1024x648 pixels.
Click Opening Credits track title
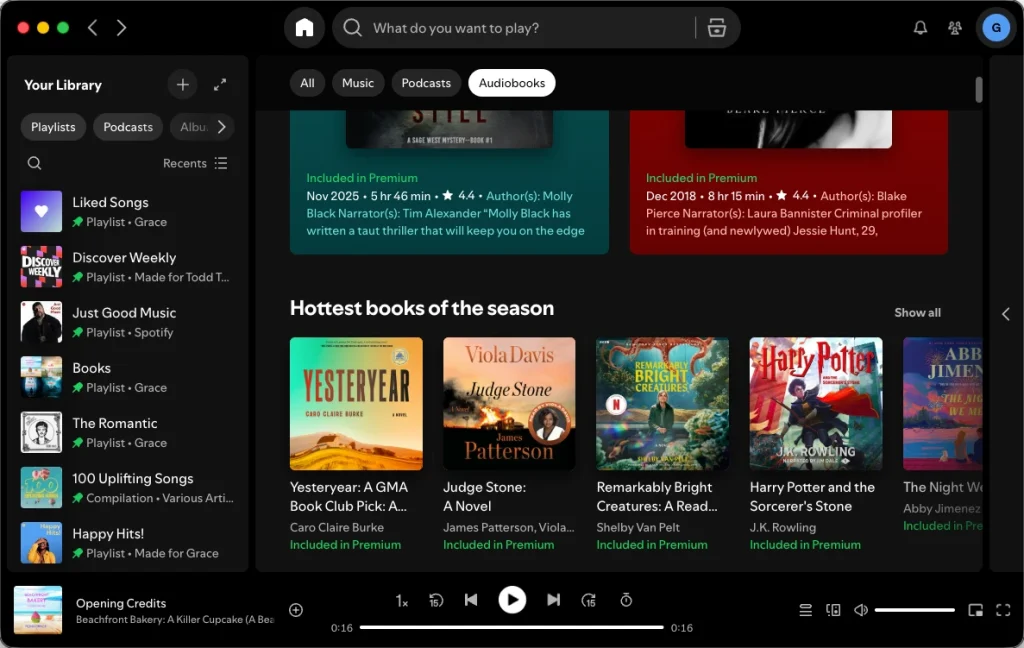pyautogui.click(x=121, y=604)
